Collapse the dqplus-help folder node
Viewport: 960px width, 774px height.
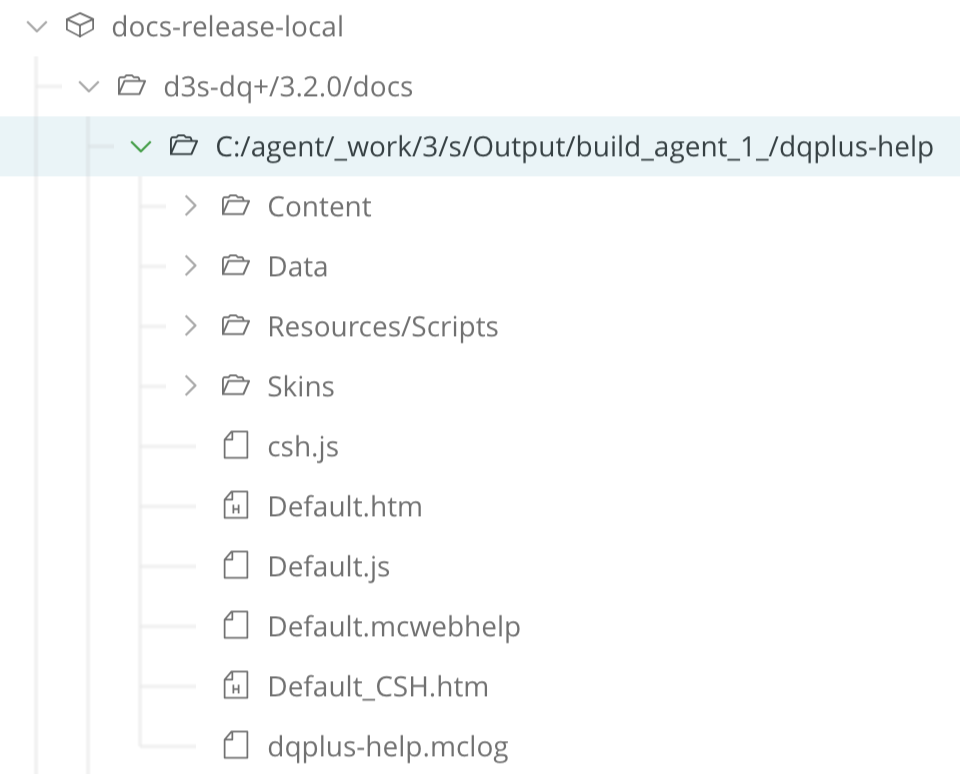pyautogui.click(x=140, y=146)
